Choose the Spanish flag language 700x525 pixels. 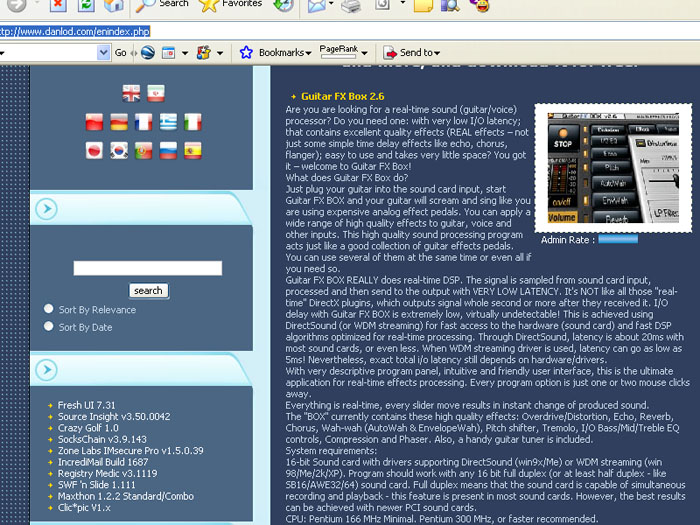pyautogui.click(x=193, y=150)
